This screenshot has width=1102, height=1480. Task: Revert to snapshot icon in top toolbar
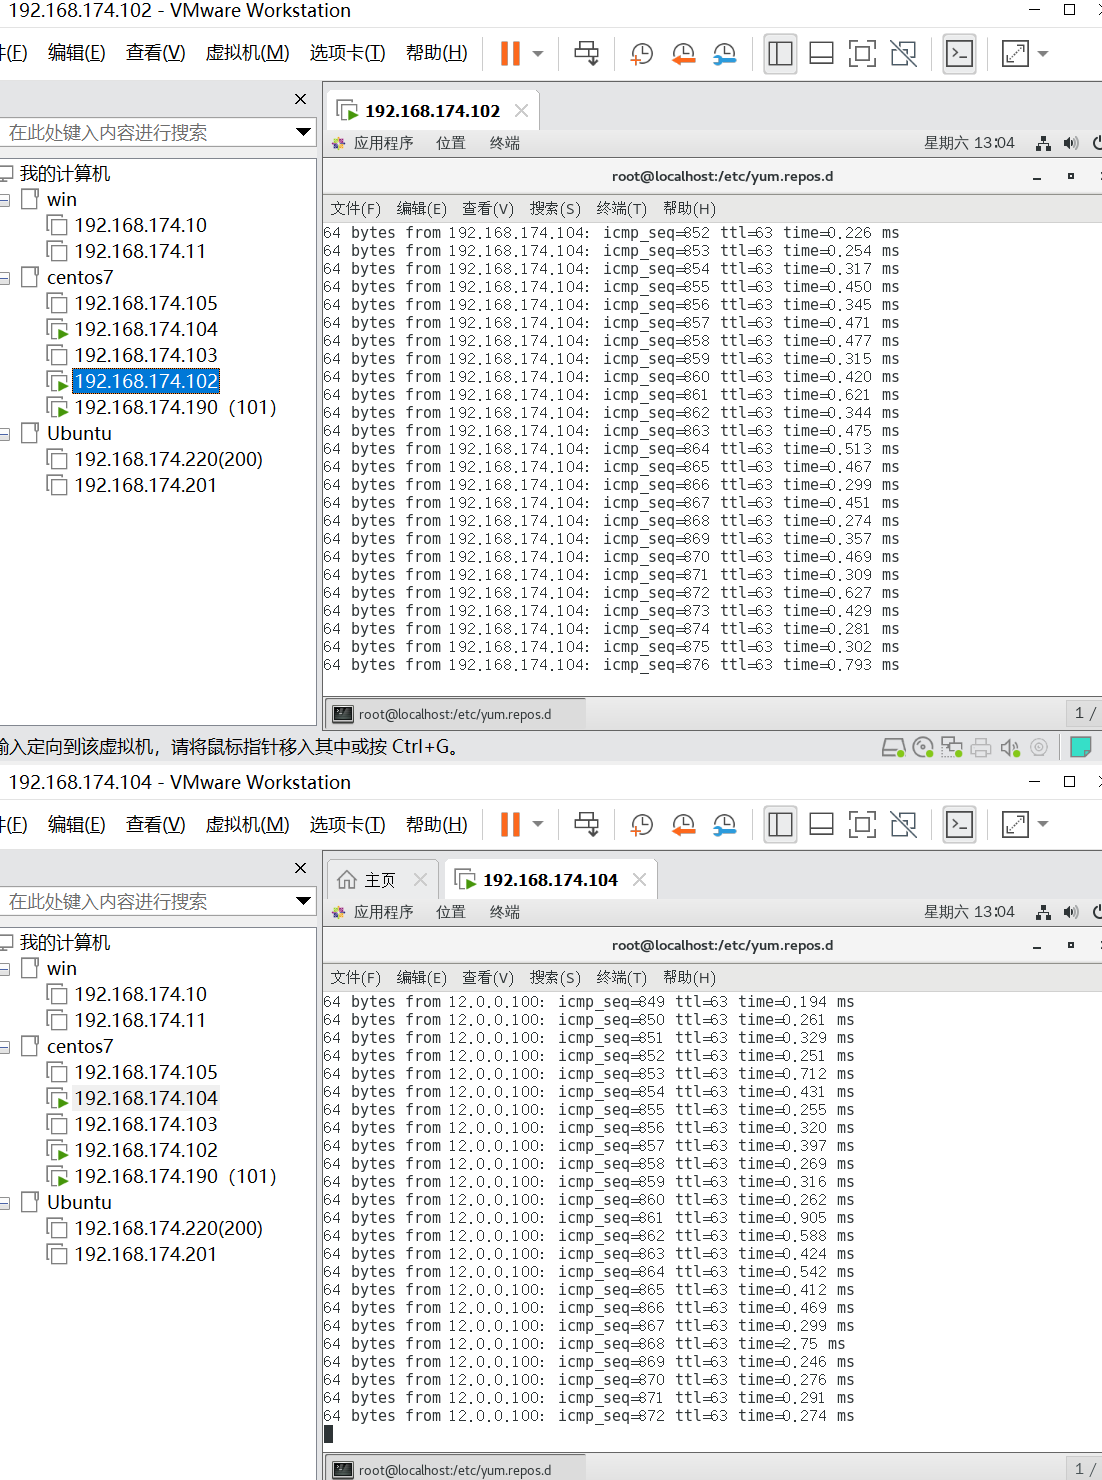(x=683, y=53)
